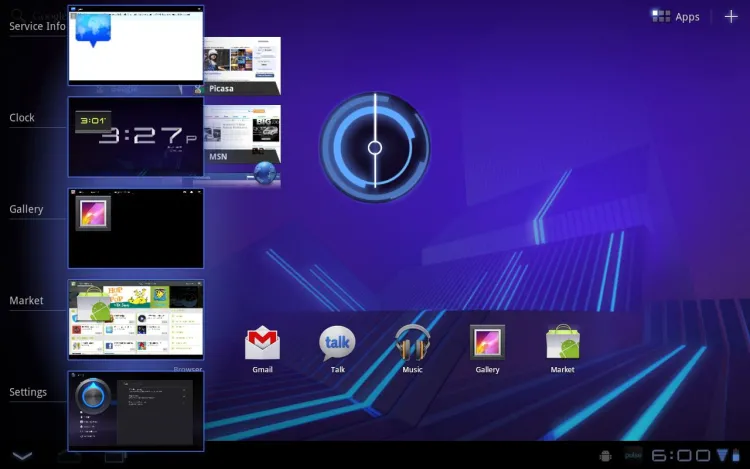750x469 pixels.
Task: Tap the circular analog clock widget
Action: coord(375,148)
